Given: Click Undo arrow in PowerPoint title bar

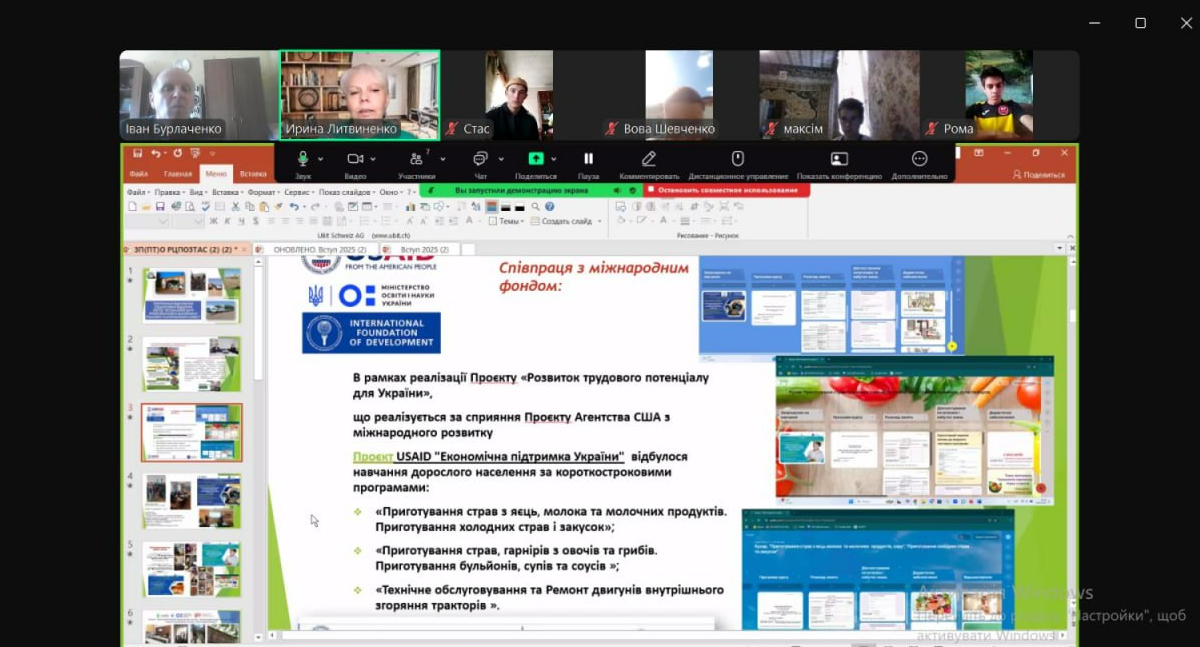Looking at the screenshot, I should coord(155,154).
